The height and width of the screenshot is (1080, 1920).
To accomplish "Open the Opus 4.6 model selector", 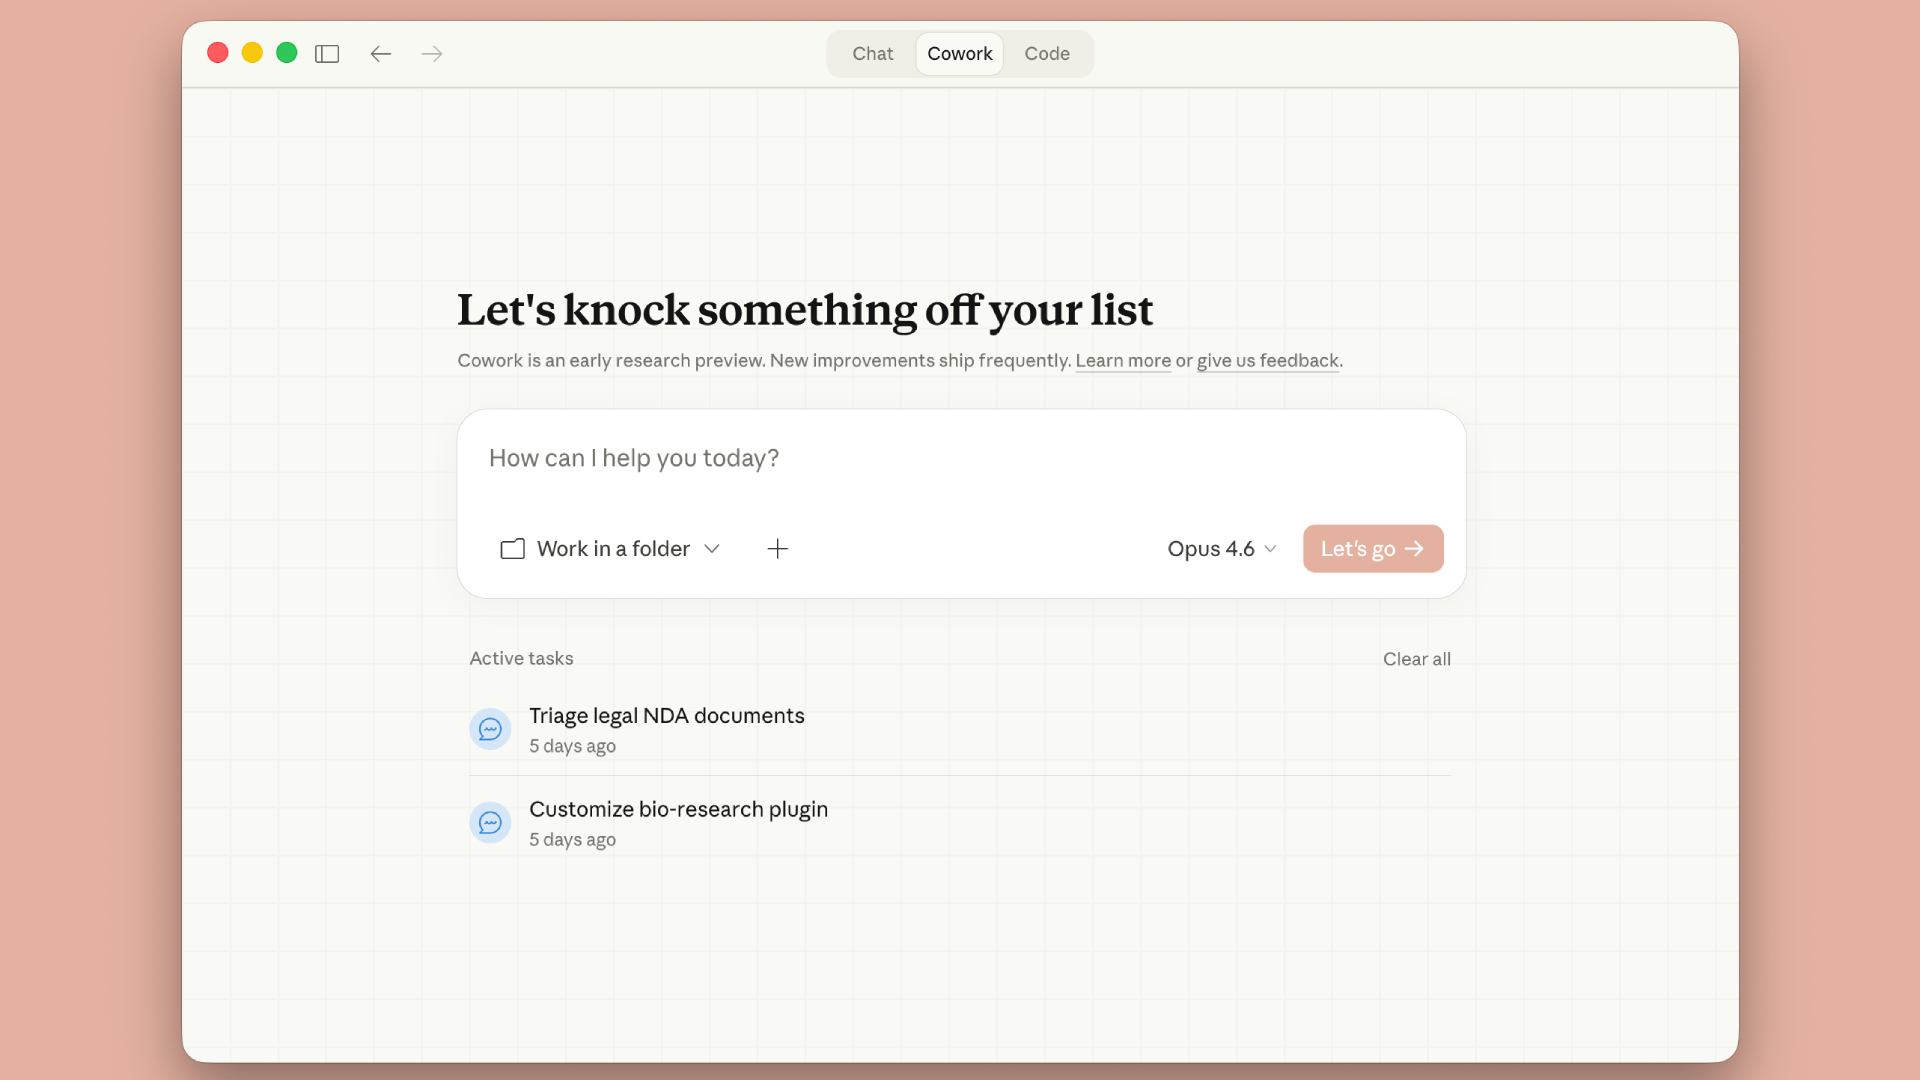I will [1221, 549].
